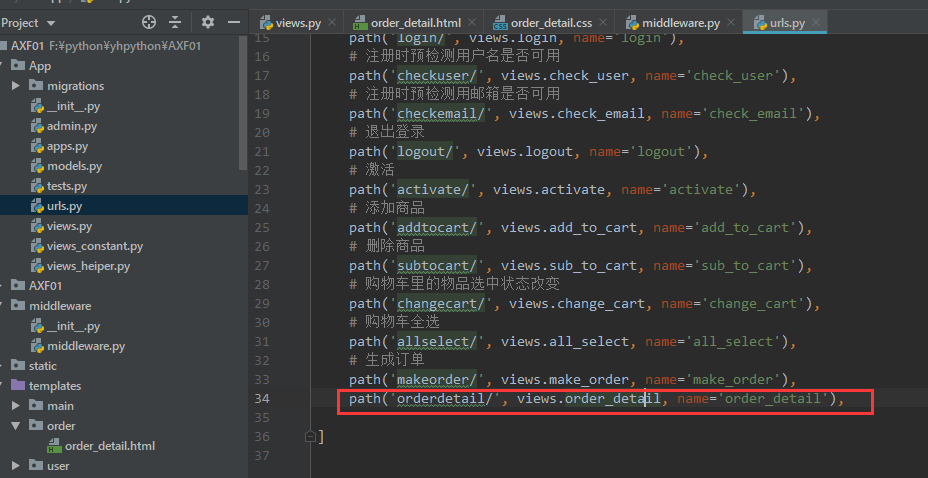The height and width of the screenshot is (478, 928).
Task: Collapse the order folder arrow
Action: [x=16, y=426]
